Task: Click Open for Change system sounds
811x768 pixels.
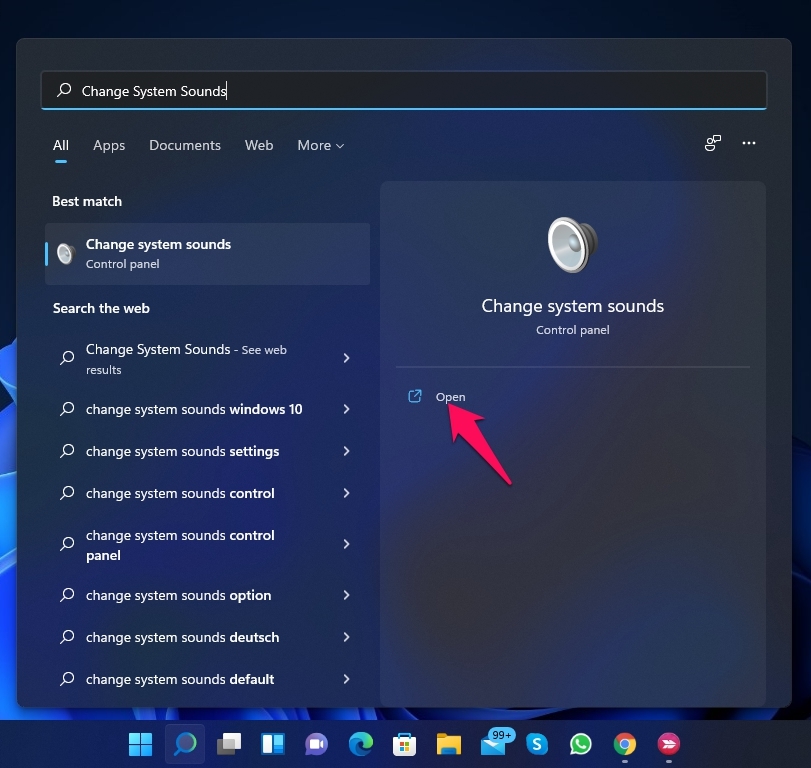Action: point(450,397)
